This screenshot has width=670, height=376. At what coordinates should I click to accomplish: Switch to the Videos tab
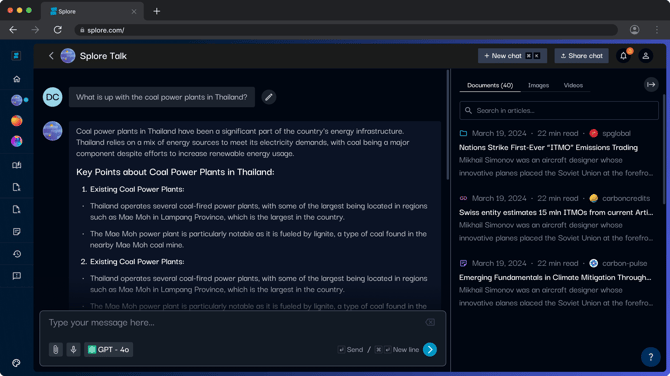[573, 85]
